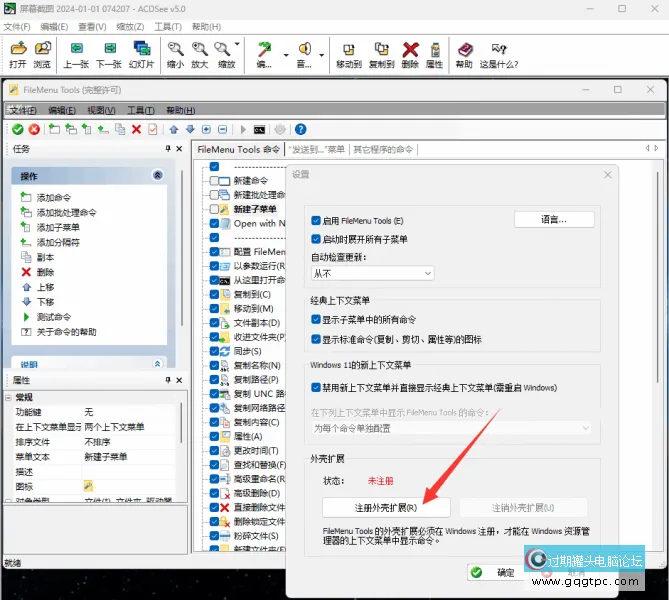Toggle expand all submenus at startup checkbox
This screenshot has width=669, height=600.
pyautogui.click(x=316, y=239)
